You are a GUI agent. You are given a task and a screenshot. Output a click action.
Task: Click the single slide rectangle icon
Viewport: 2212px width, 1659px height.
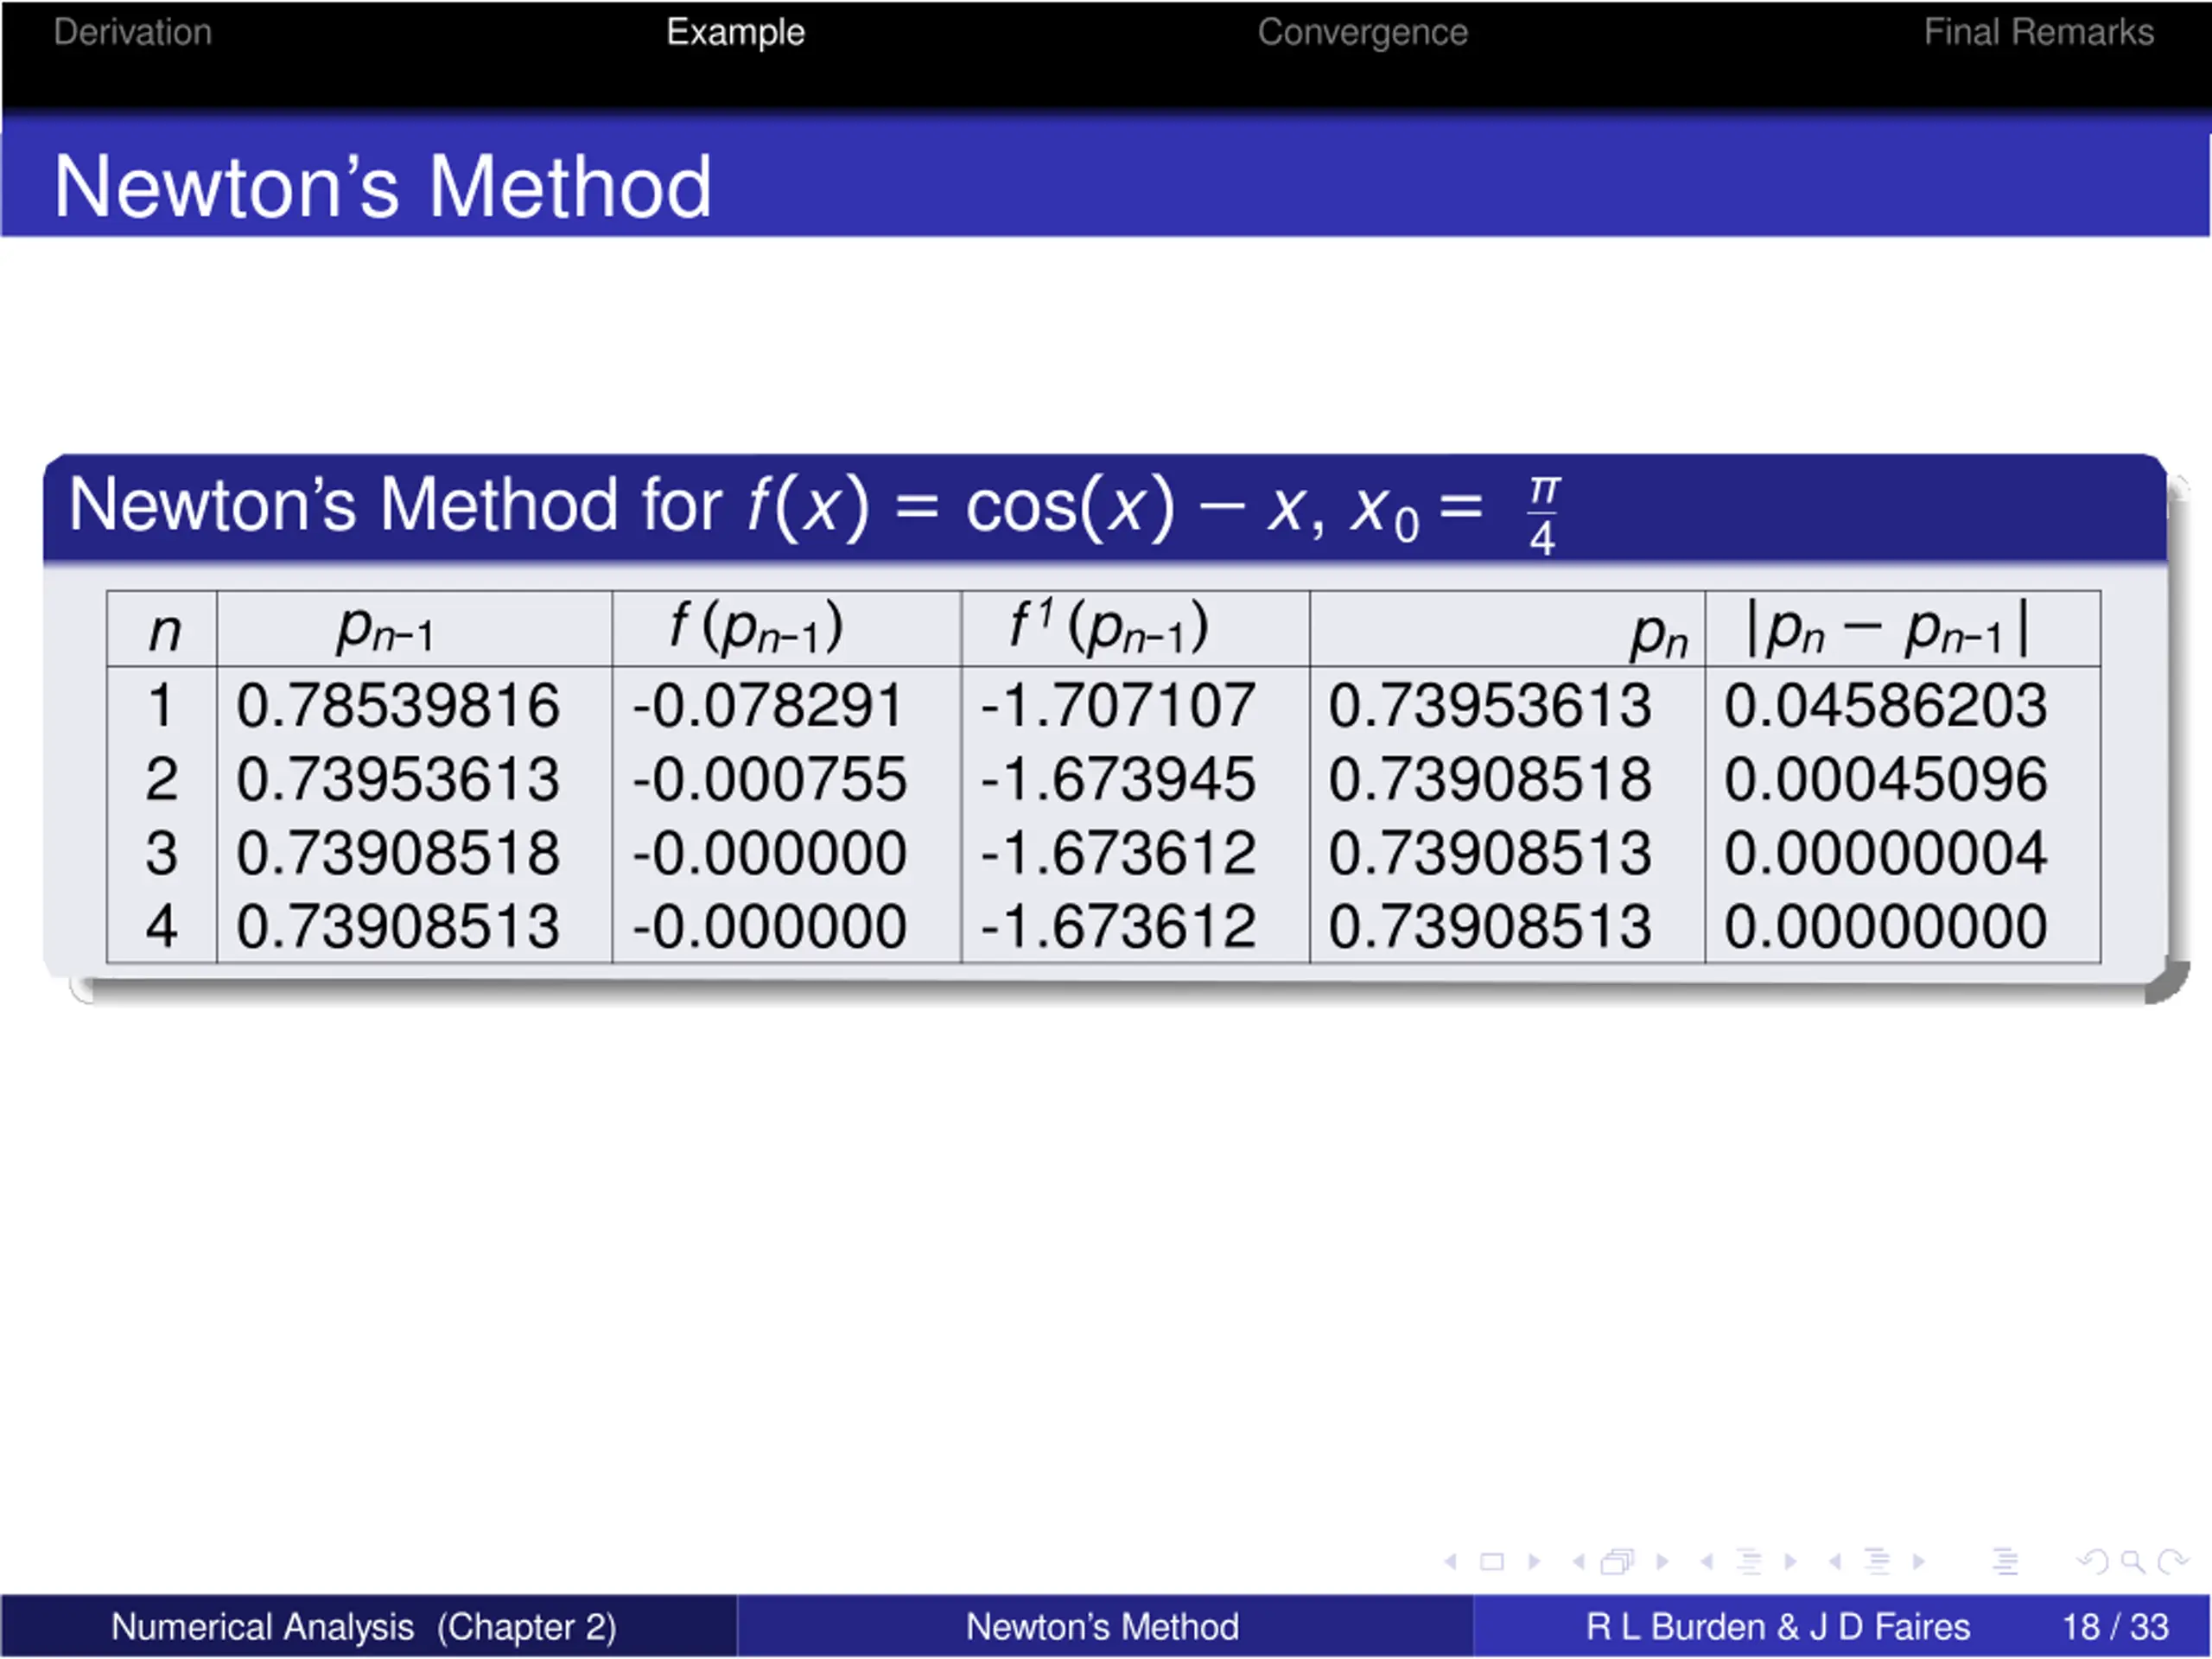pos(1492,1562)
